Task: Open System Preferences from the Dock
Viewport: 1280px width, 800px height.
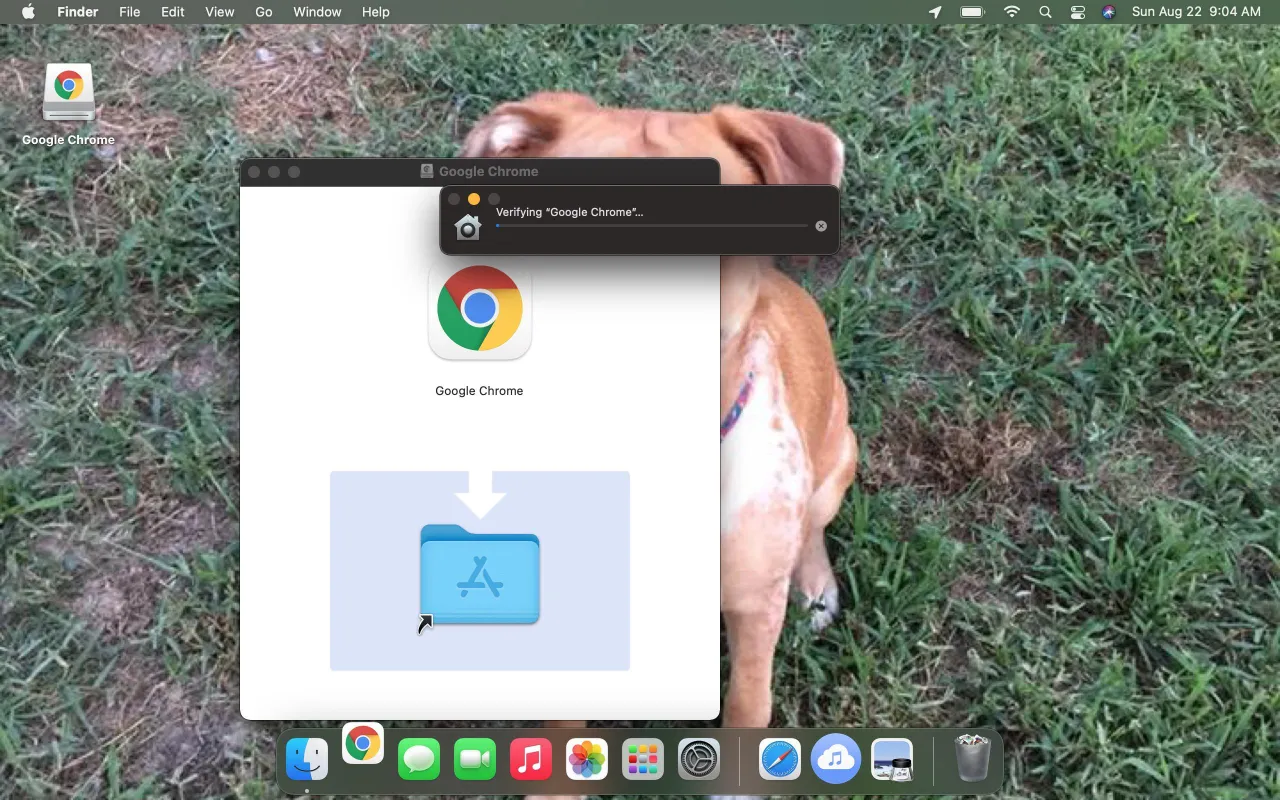Action: tap(698, 758)
